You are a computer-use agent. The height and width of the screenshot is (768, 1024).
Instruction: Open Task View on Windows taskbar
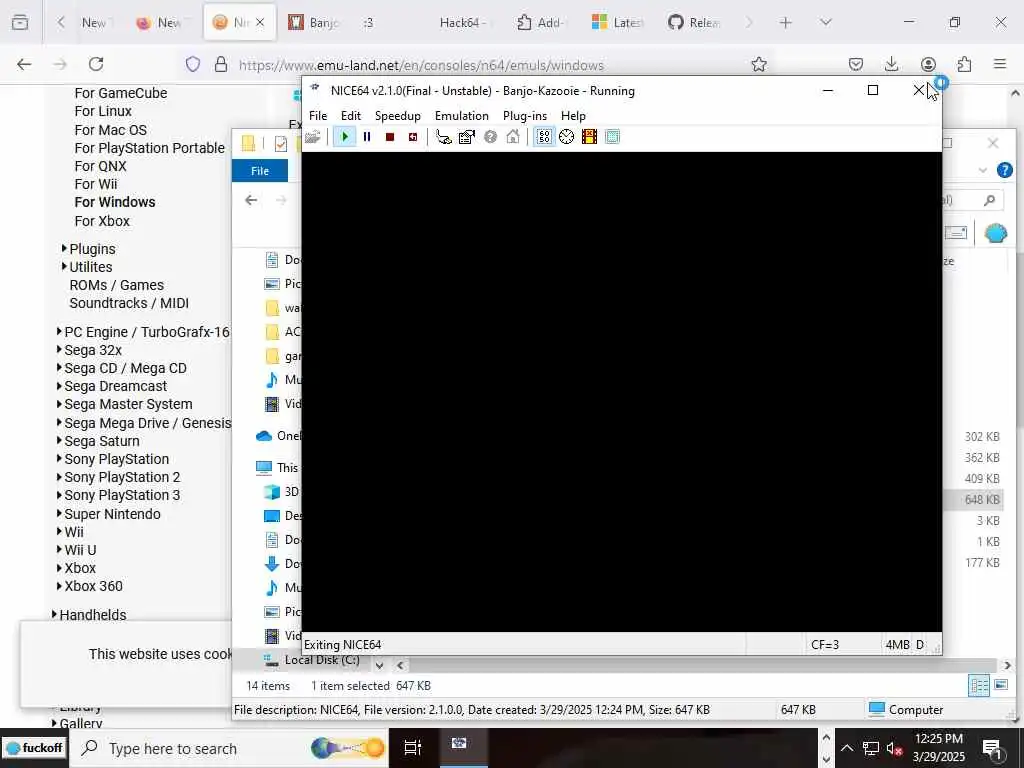413,748
